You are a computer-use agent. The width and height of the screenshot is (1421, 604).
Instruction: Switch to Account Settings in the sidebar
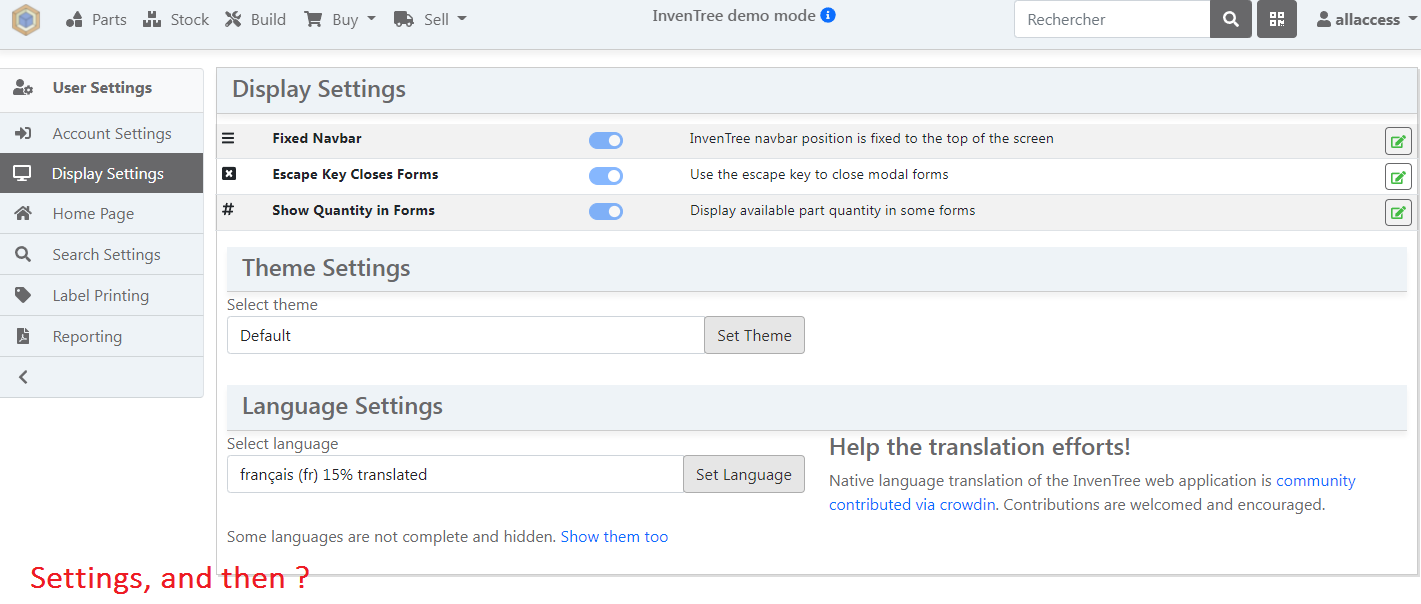coord(112,132)
